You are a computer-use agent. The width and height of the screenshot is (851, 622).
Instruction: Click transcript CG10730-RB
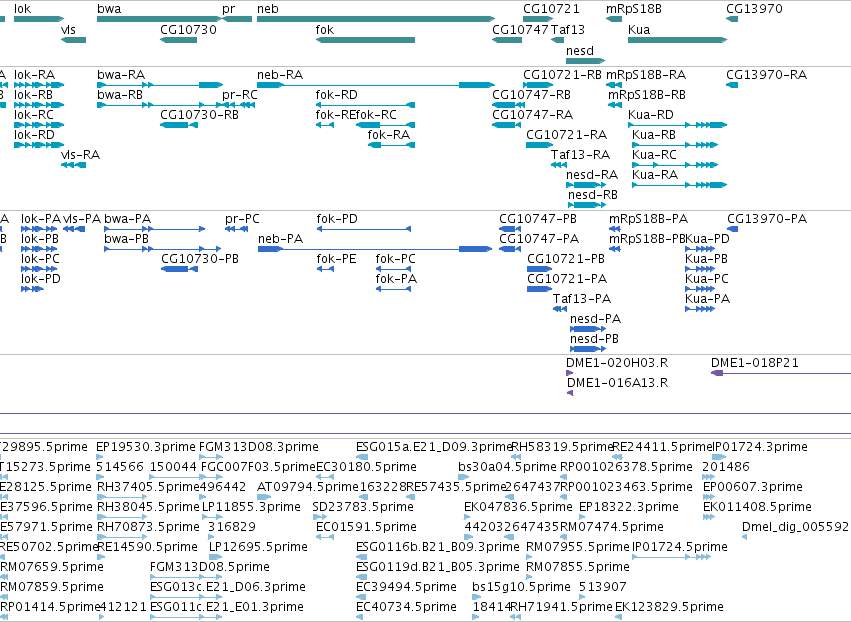pyautogui.click(x=199, y=115)
